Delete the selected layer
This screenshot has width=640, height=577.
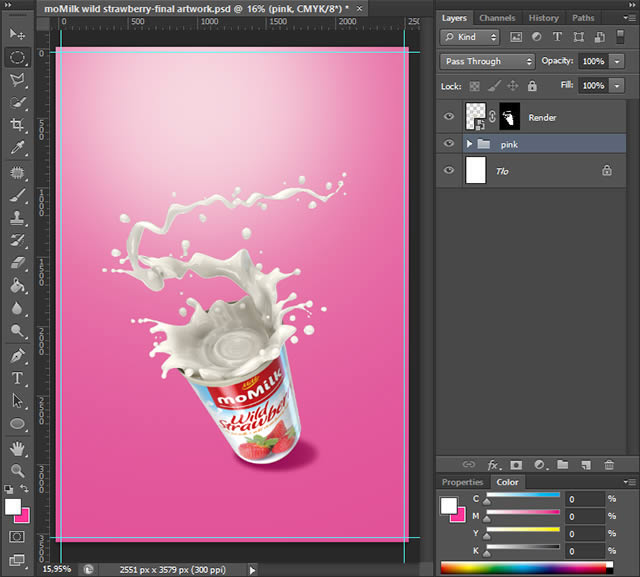609,465
